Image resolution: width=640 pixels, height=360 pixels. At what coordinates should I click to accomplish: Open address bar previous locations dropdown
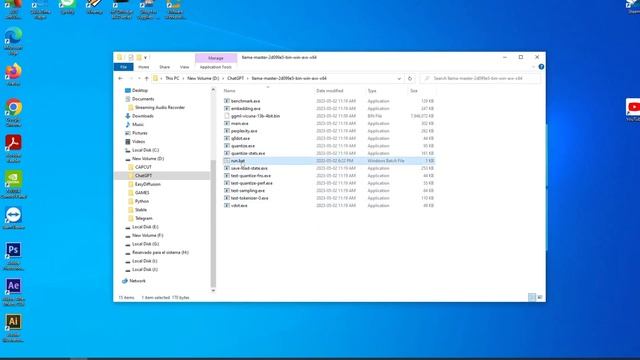(399, 78)
